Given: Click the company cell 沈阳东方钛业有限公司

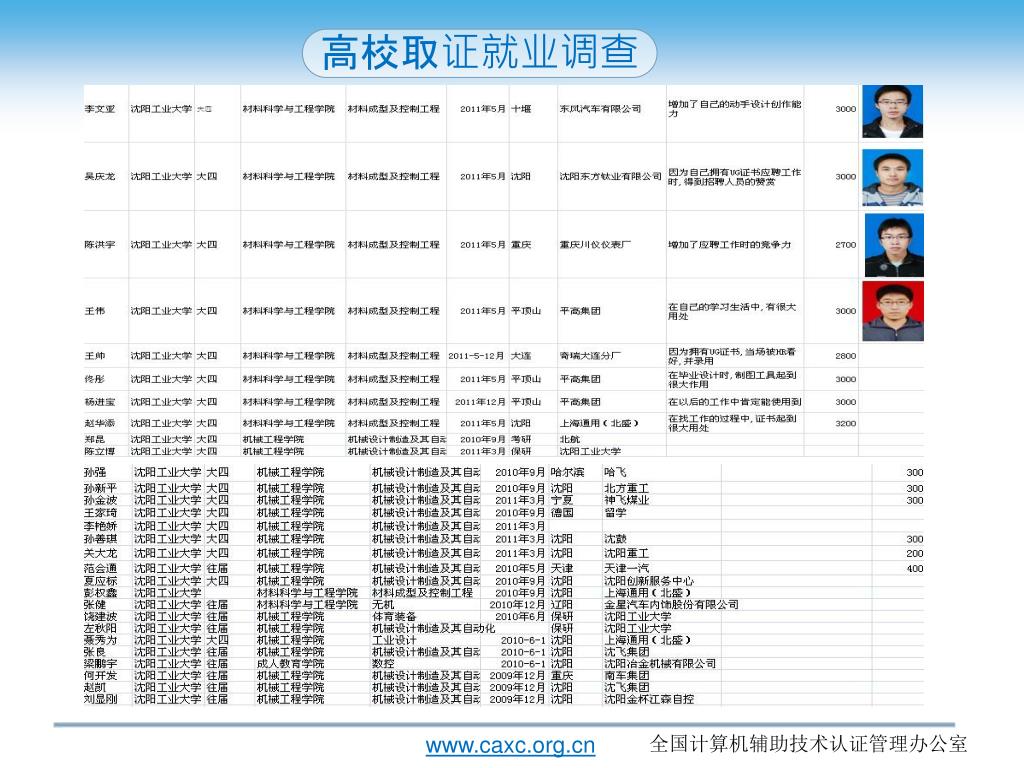Looking at the screenshot, I should 611,176.
